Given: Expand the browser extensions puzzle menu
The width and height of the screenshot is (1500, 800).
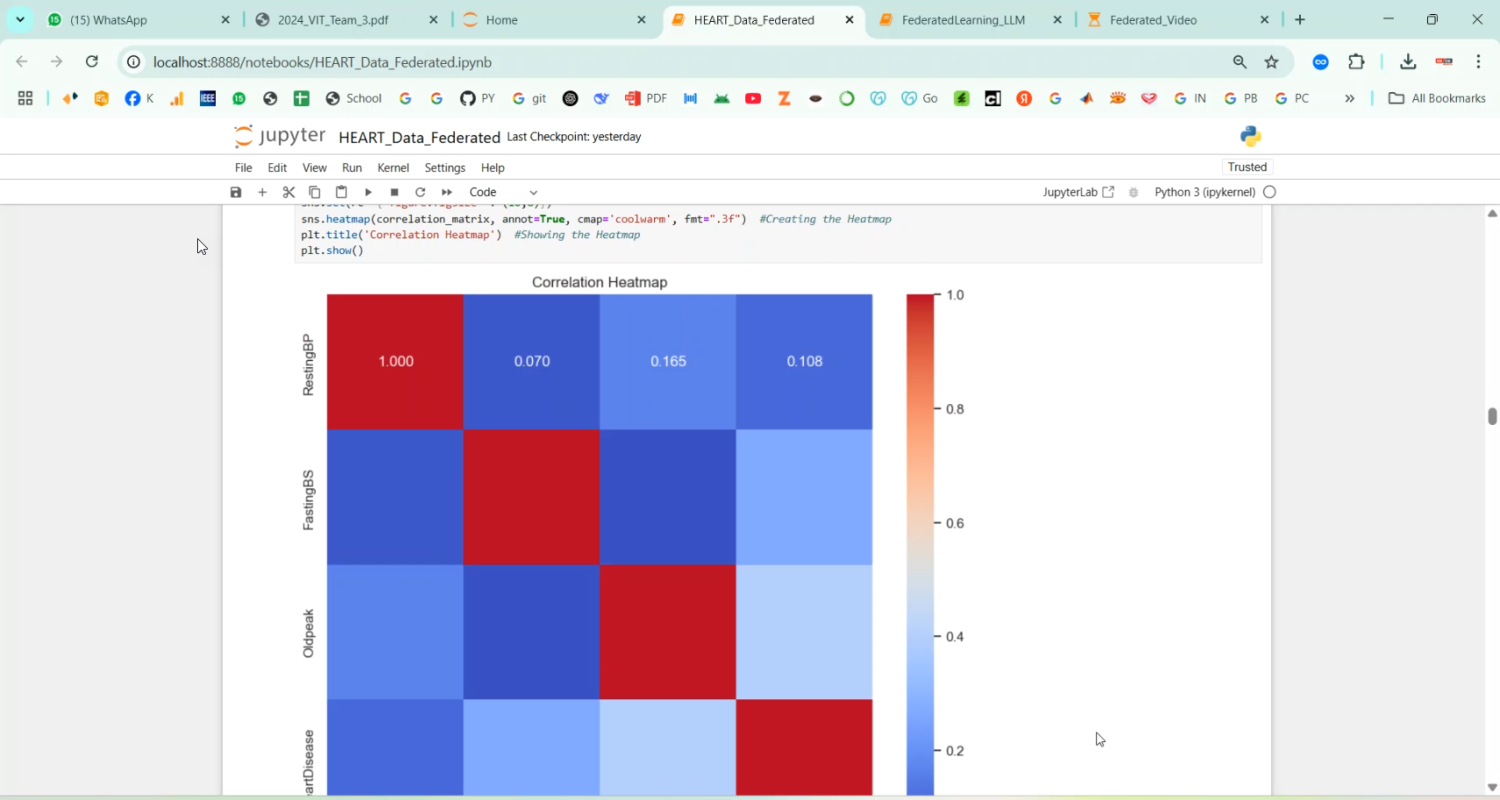Looking at the screenshot, I should pos(1356,62).
